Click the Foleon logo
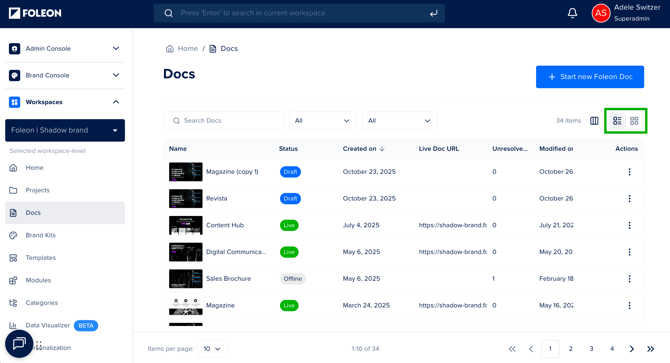670x363 pixels. click(x=35, y=13)
